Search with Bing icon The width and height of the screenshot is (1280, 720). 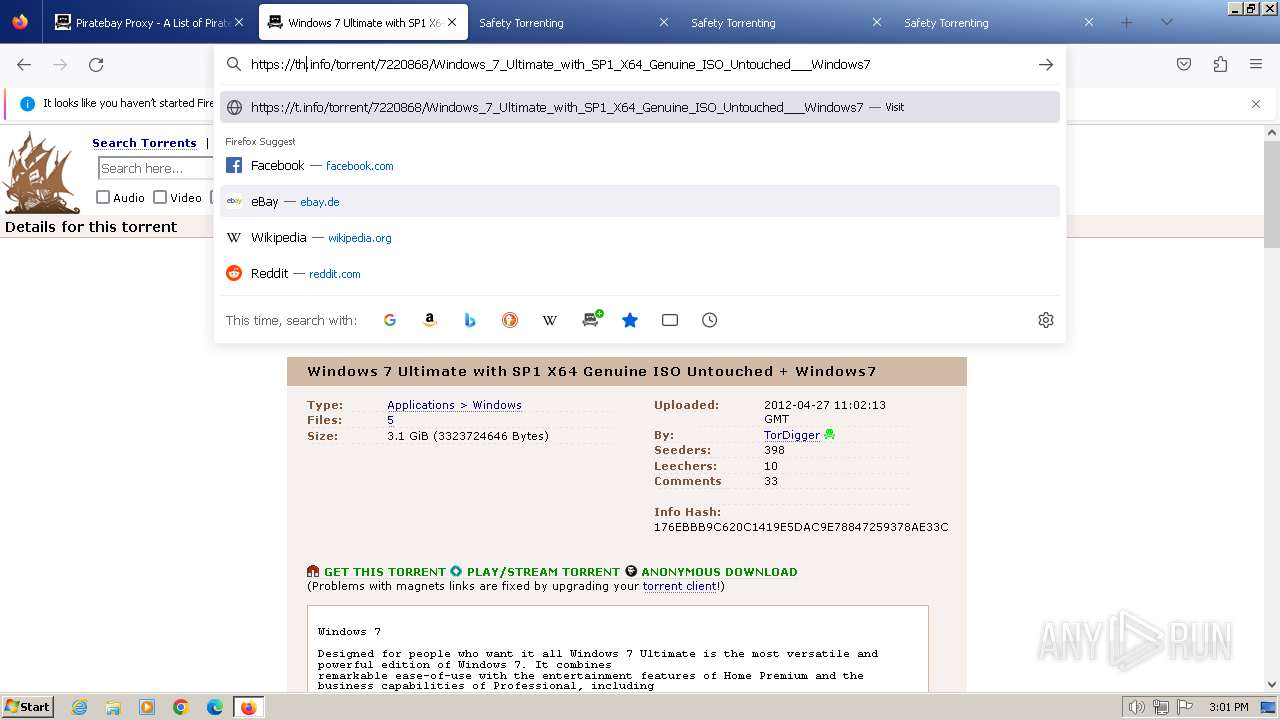tap(470, 320)
